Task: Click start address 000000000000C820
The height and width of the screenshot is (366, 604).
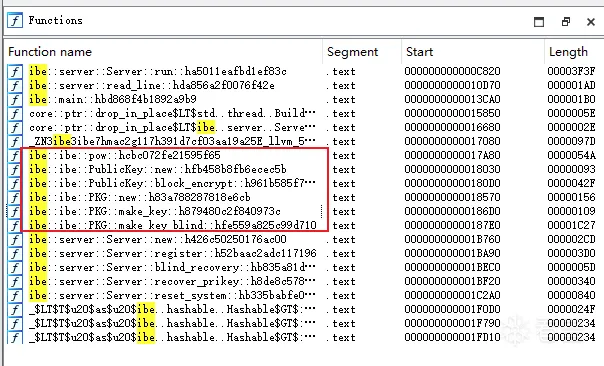Action: (452, 72)
